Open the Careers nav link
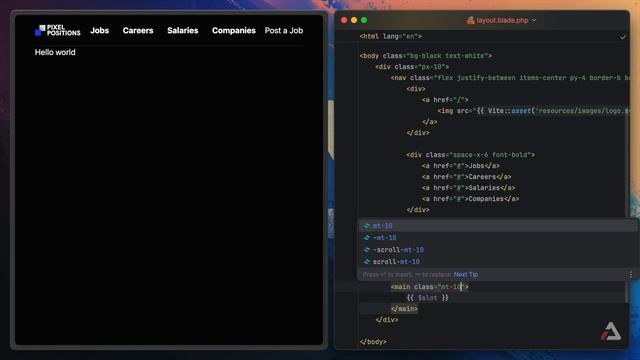This screenshot has height=360, width=640. [x=138, y=31]
